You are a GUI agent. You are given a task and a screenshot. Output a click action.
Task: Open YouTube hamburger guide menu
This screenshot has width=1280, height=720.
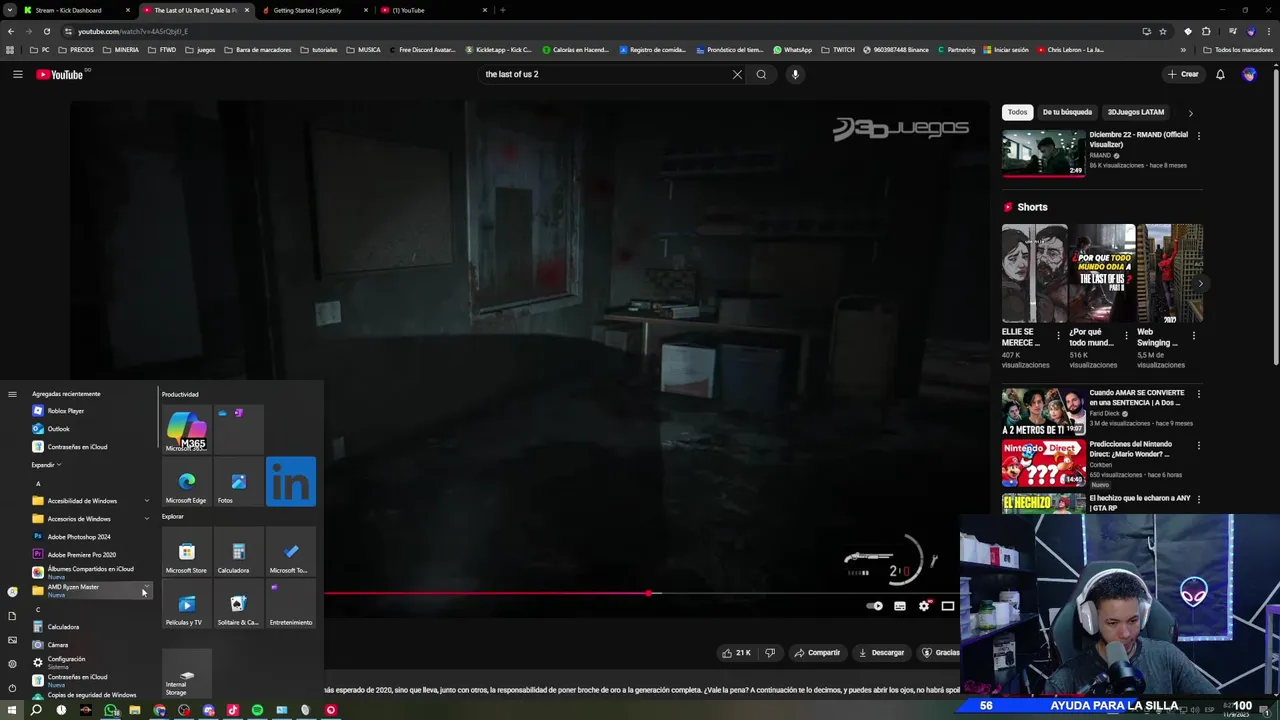pyautogui.click(x=17, y=74)
